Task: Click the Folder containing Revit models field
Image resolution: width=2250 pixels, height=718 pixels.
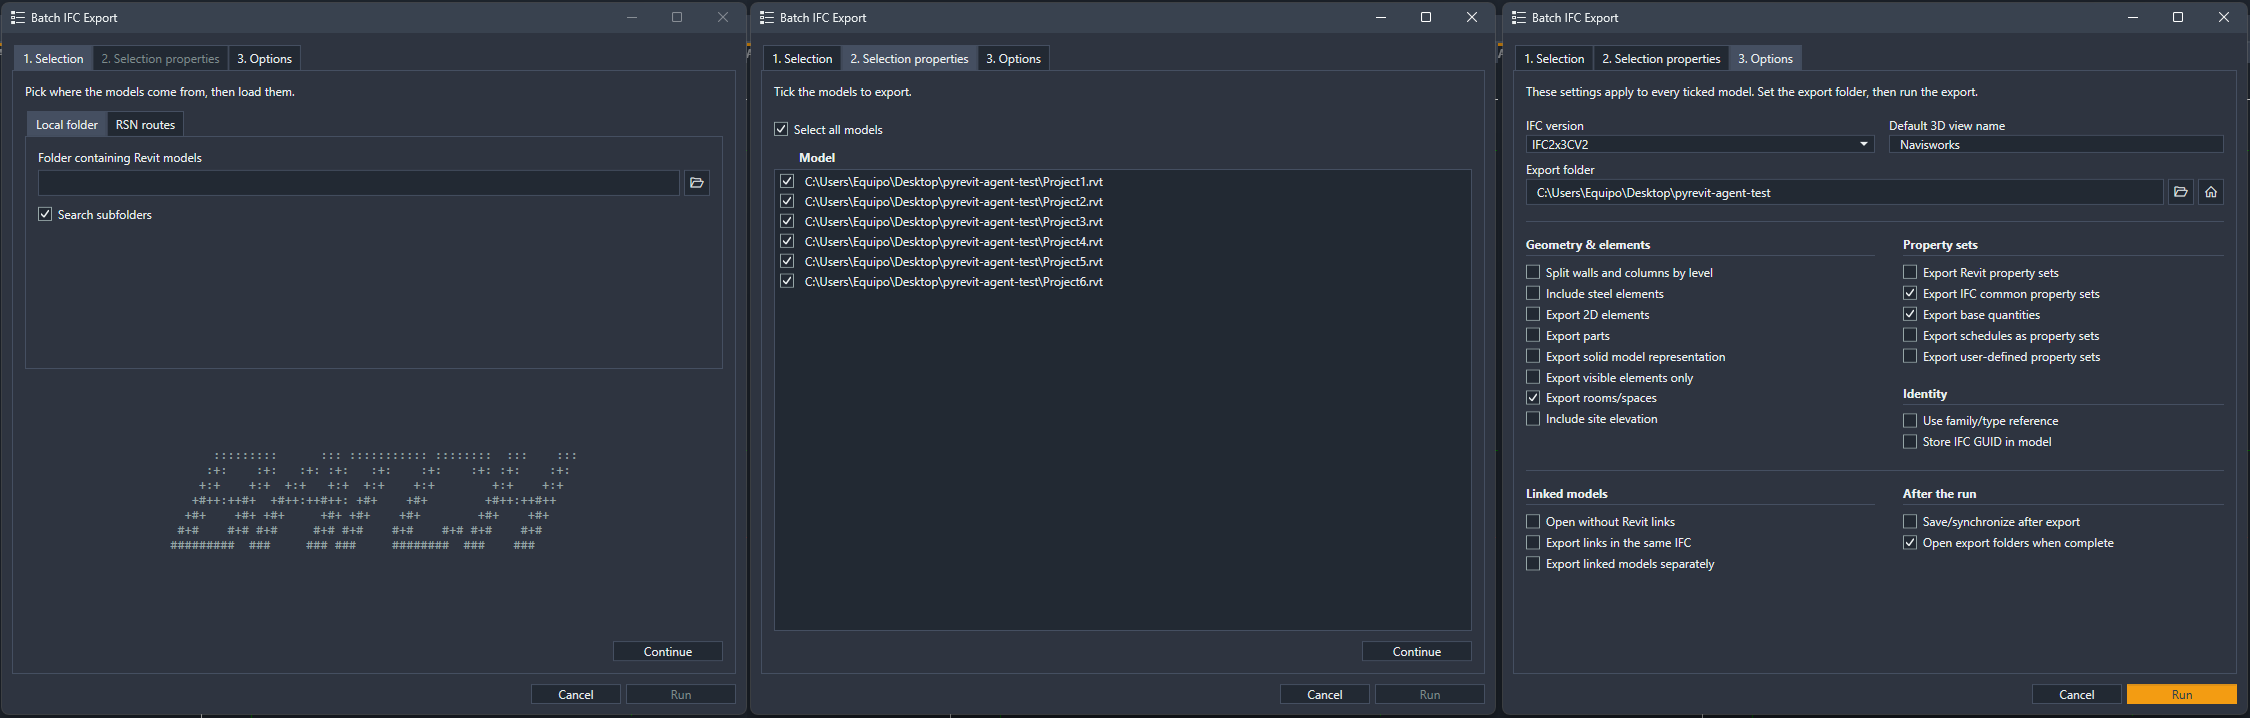Action: pos(359,183)
